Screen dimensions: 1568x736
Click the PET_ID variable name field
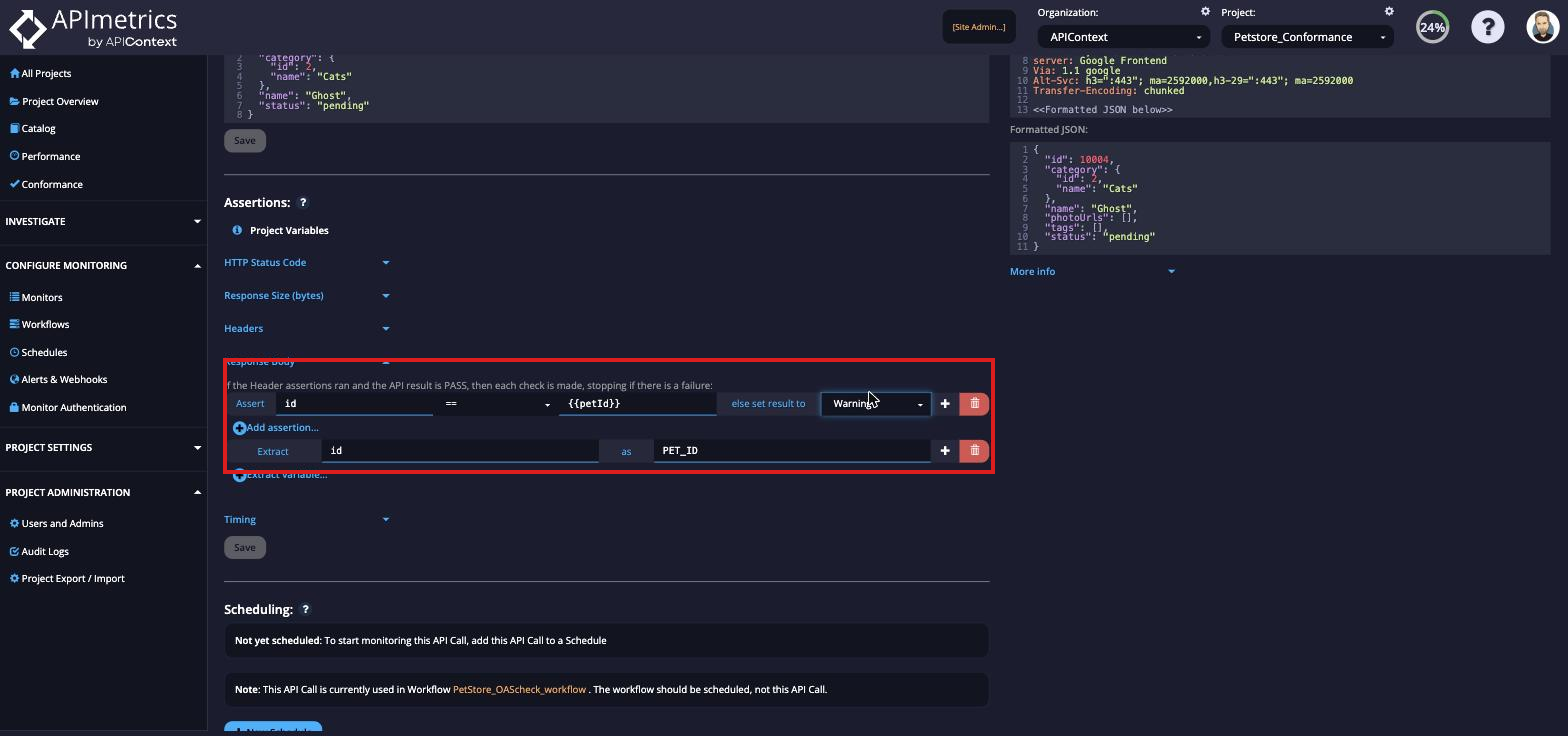(x=792, y=451)
